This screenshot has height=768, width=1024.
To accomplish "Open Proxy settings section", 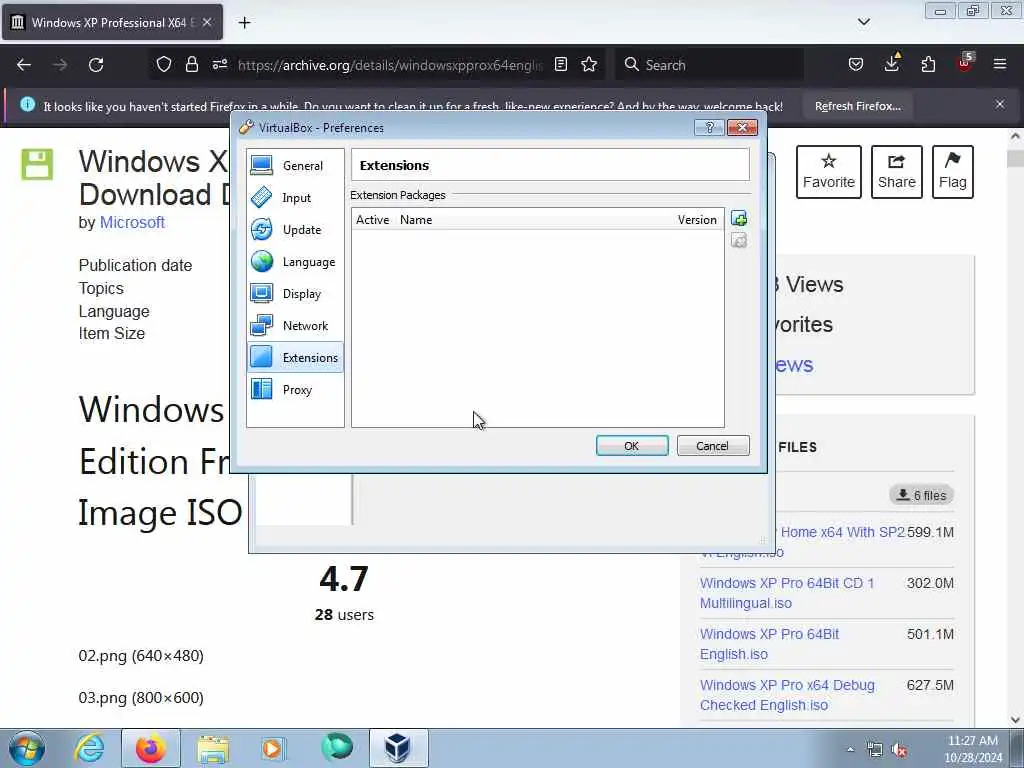I will click(295, 390).
